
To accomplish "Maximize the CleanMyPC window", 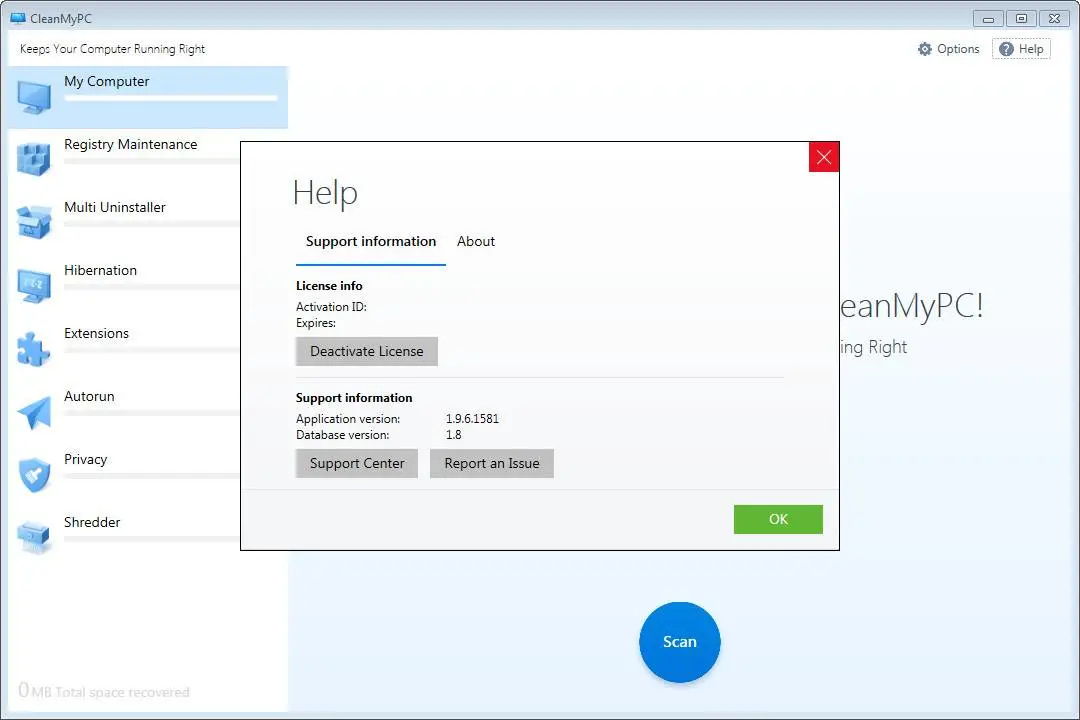I will tap(1021, 19).
